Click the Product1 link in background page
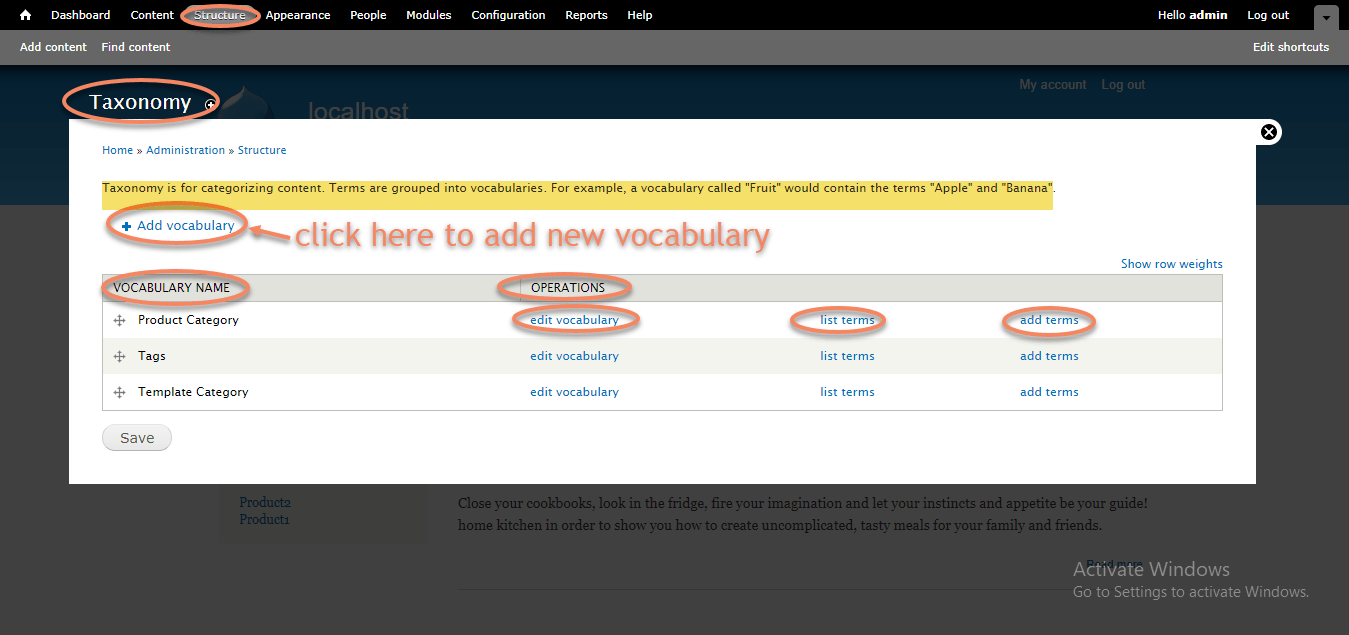Image resolution: width=1349 pixels, height=635 pixels. point(265,520)
